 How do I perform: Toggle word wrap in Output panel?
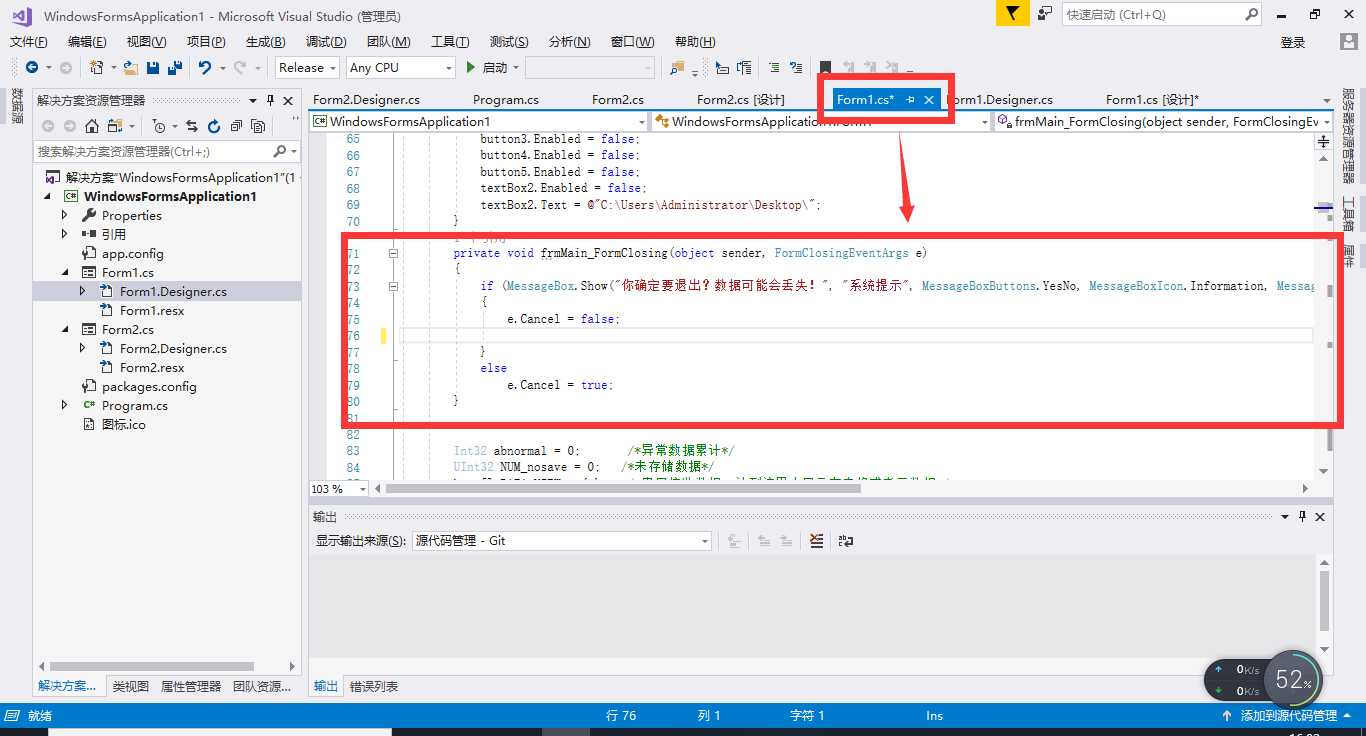pos(846,540)
